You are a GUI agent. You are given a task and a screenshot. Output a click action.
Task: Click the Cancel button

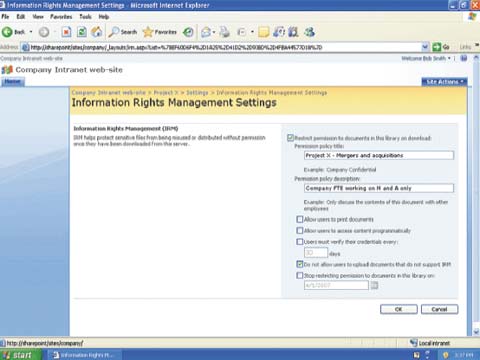coord(439,309)
